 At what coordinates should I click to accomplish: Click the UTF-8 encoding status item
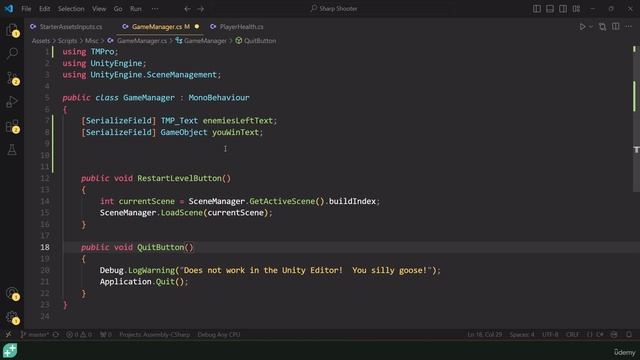pos(550,335)
